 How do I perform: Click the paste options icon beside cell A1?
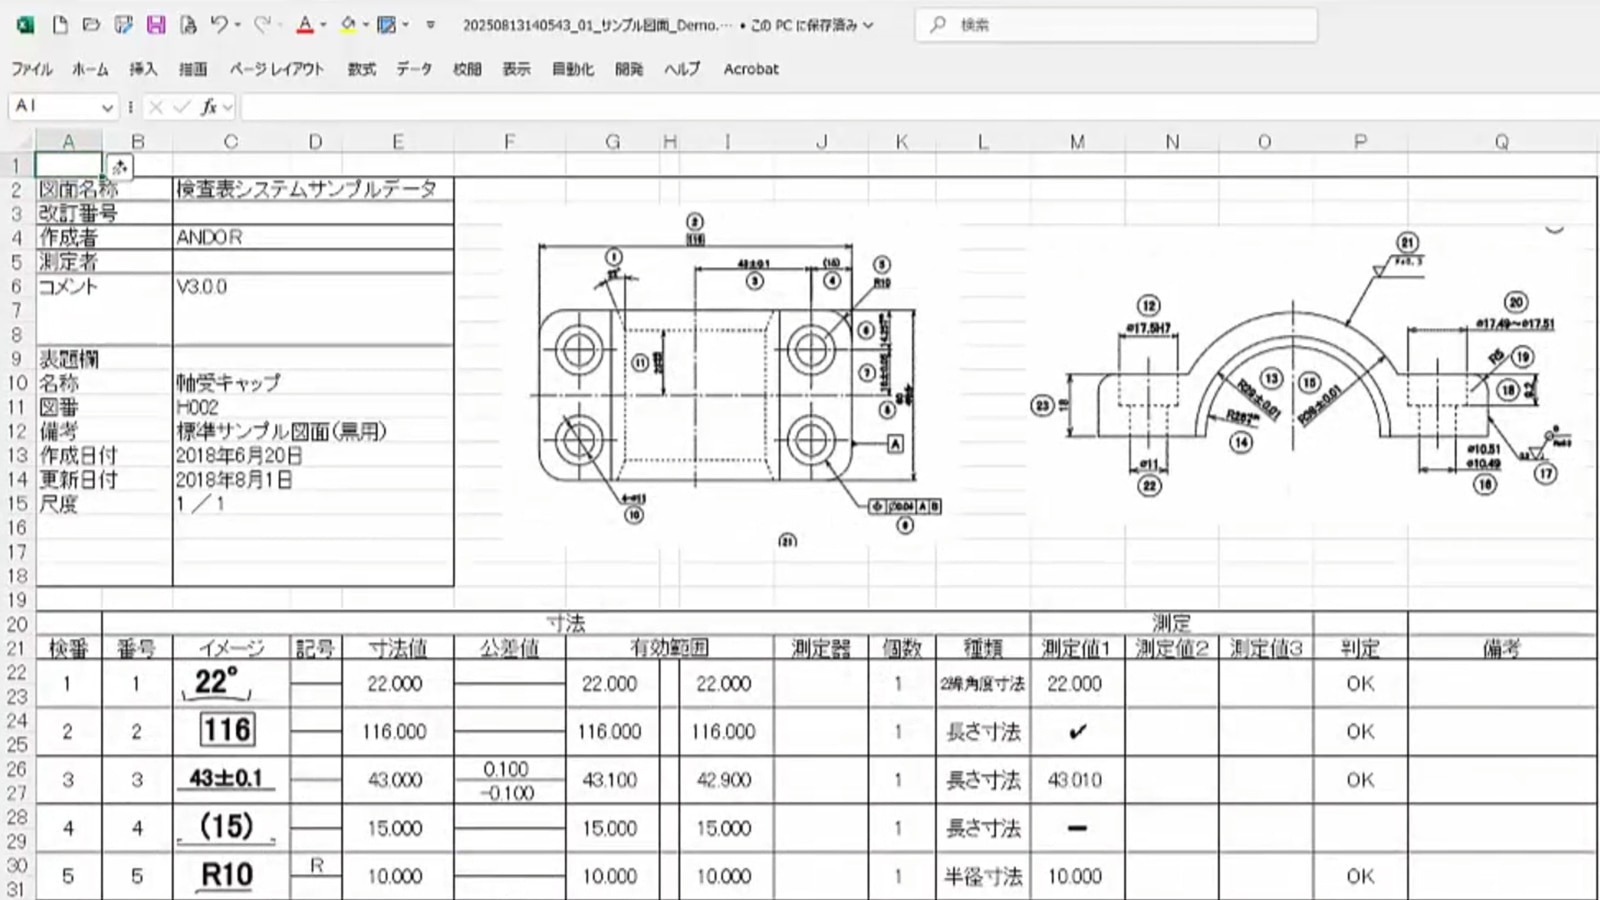point(119,167)
